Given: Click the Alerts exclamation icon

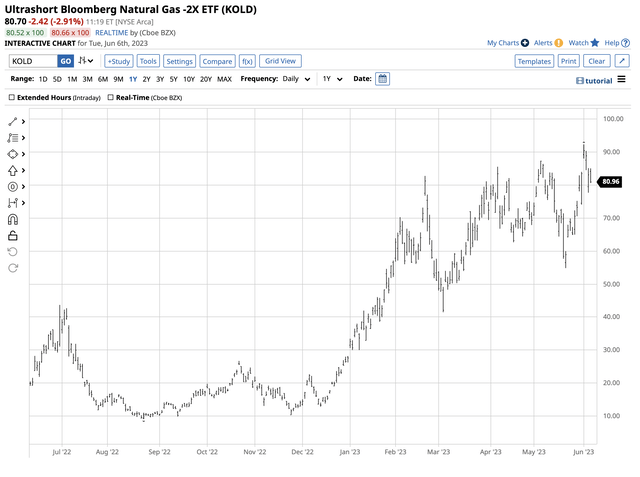Looking at the screenshot, I should pyautogui.click(x=559, y=43).
